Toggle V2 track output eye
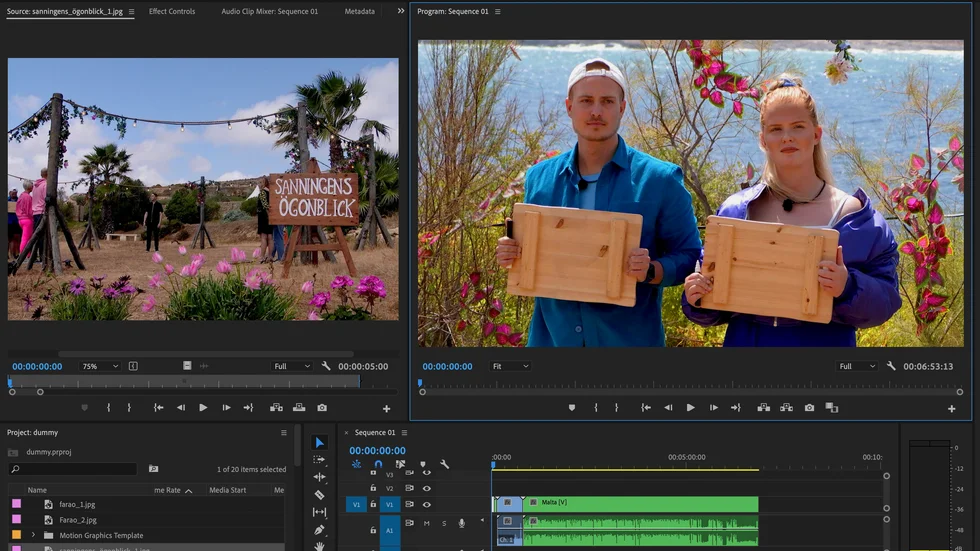980x551 pixels. click(427, 489)
